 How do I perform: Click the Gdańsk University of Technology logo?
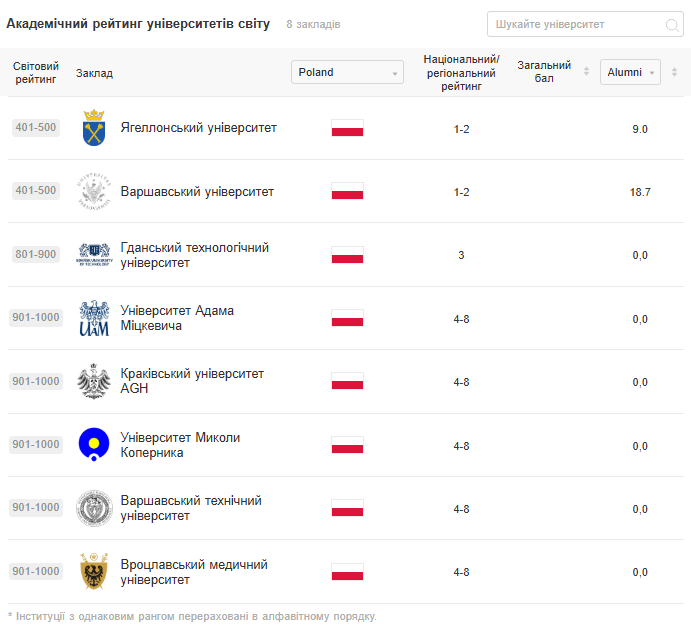pos(94,255)
